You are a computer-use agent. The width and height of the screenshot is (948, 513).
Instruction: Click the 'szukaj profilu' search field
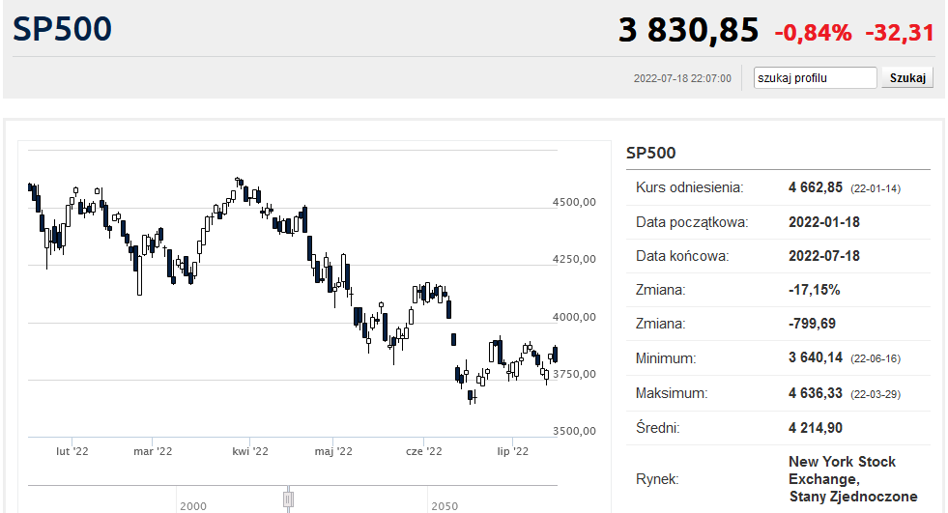(814, 78)
